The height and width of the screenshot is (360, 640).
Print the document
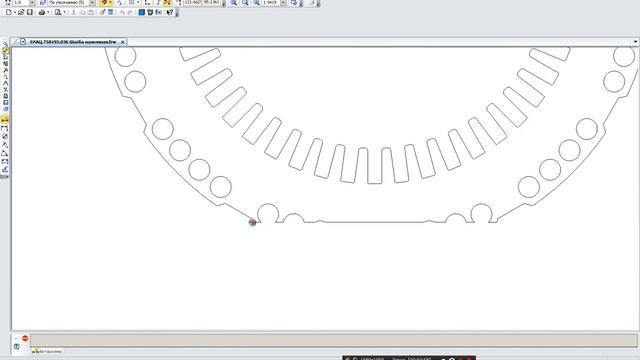click(42, 12)
